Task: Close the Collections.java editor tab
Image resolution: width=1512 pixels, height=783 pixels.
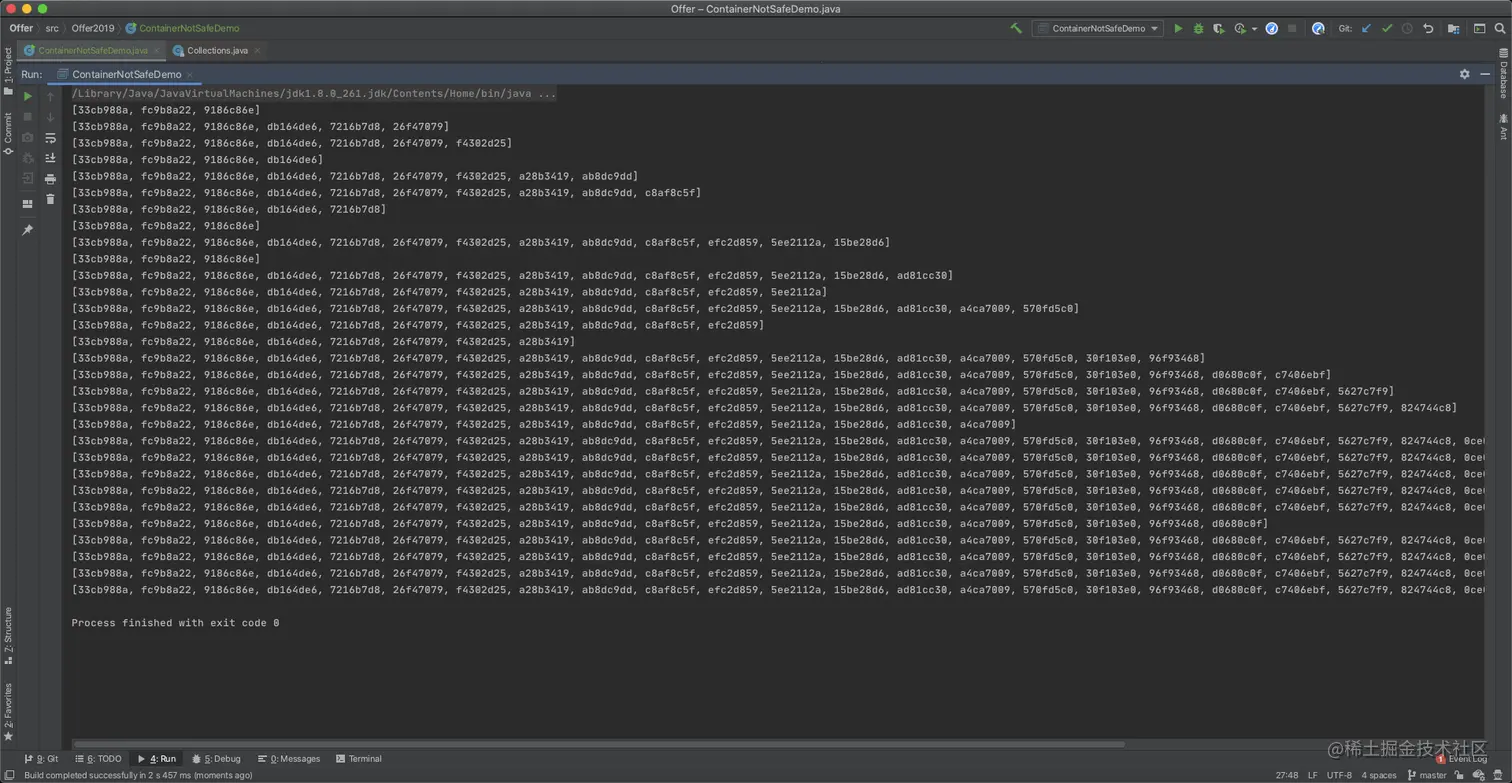Action: tap(257, 50)
